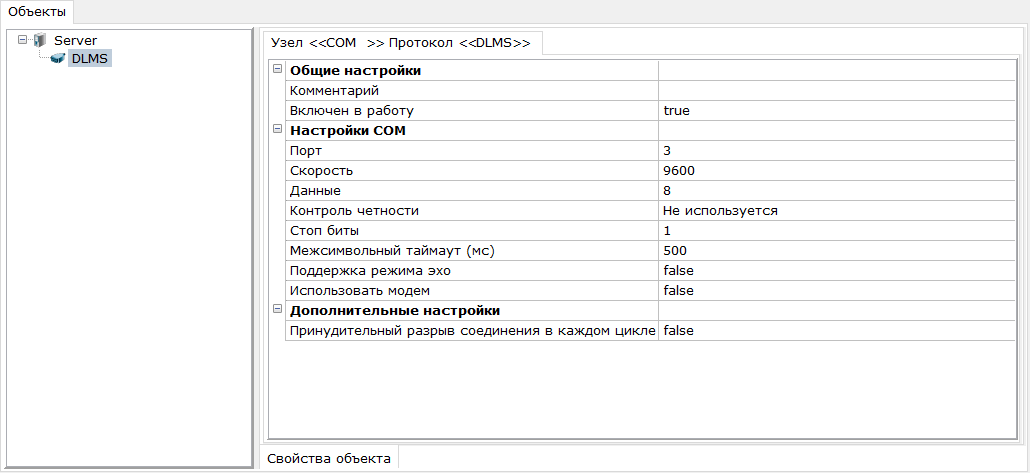Click the DLMS device icon in tree
Viewport: 1030px width, 473px height.
click(x=58, y=58)
